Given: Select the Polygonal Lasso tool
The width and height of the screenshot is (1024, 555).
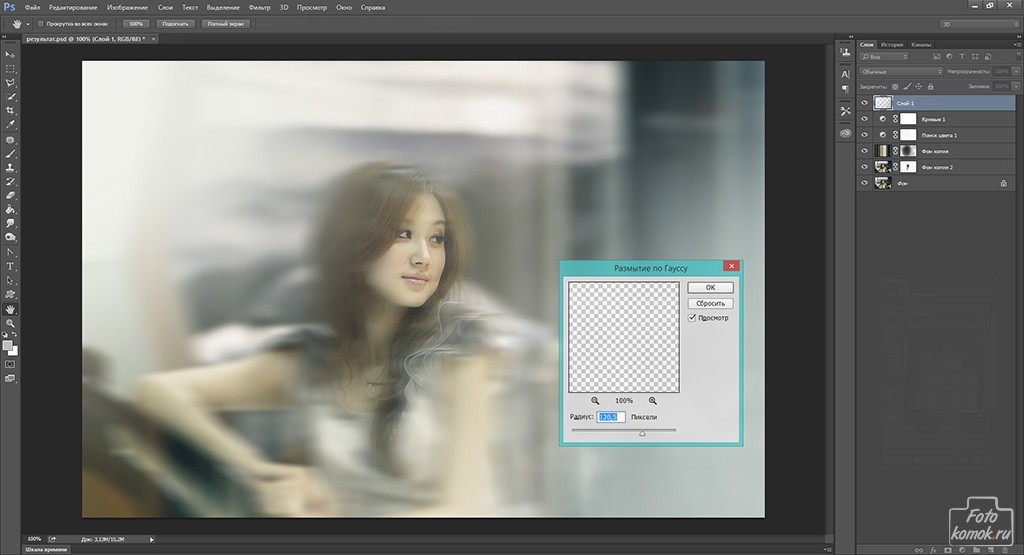Looking at the screenshot, I should (10, 83).
